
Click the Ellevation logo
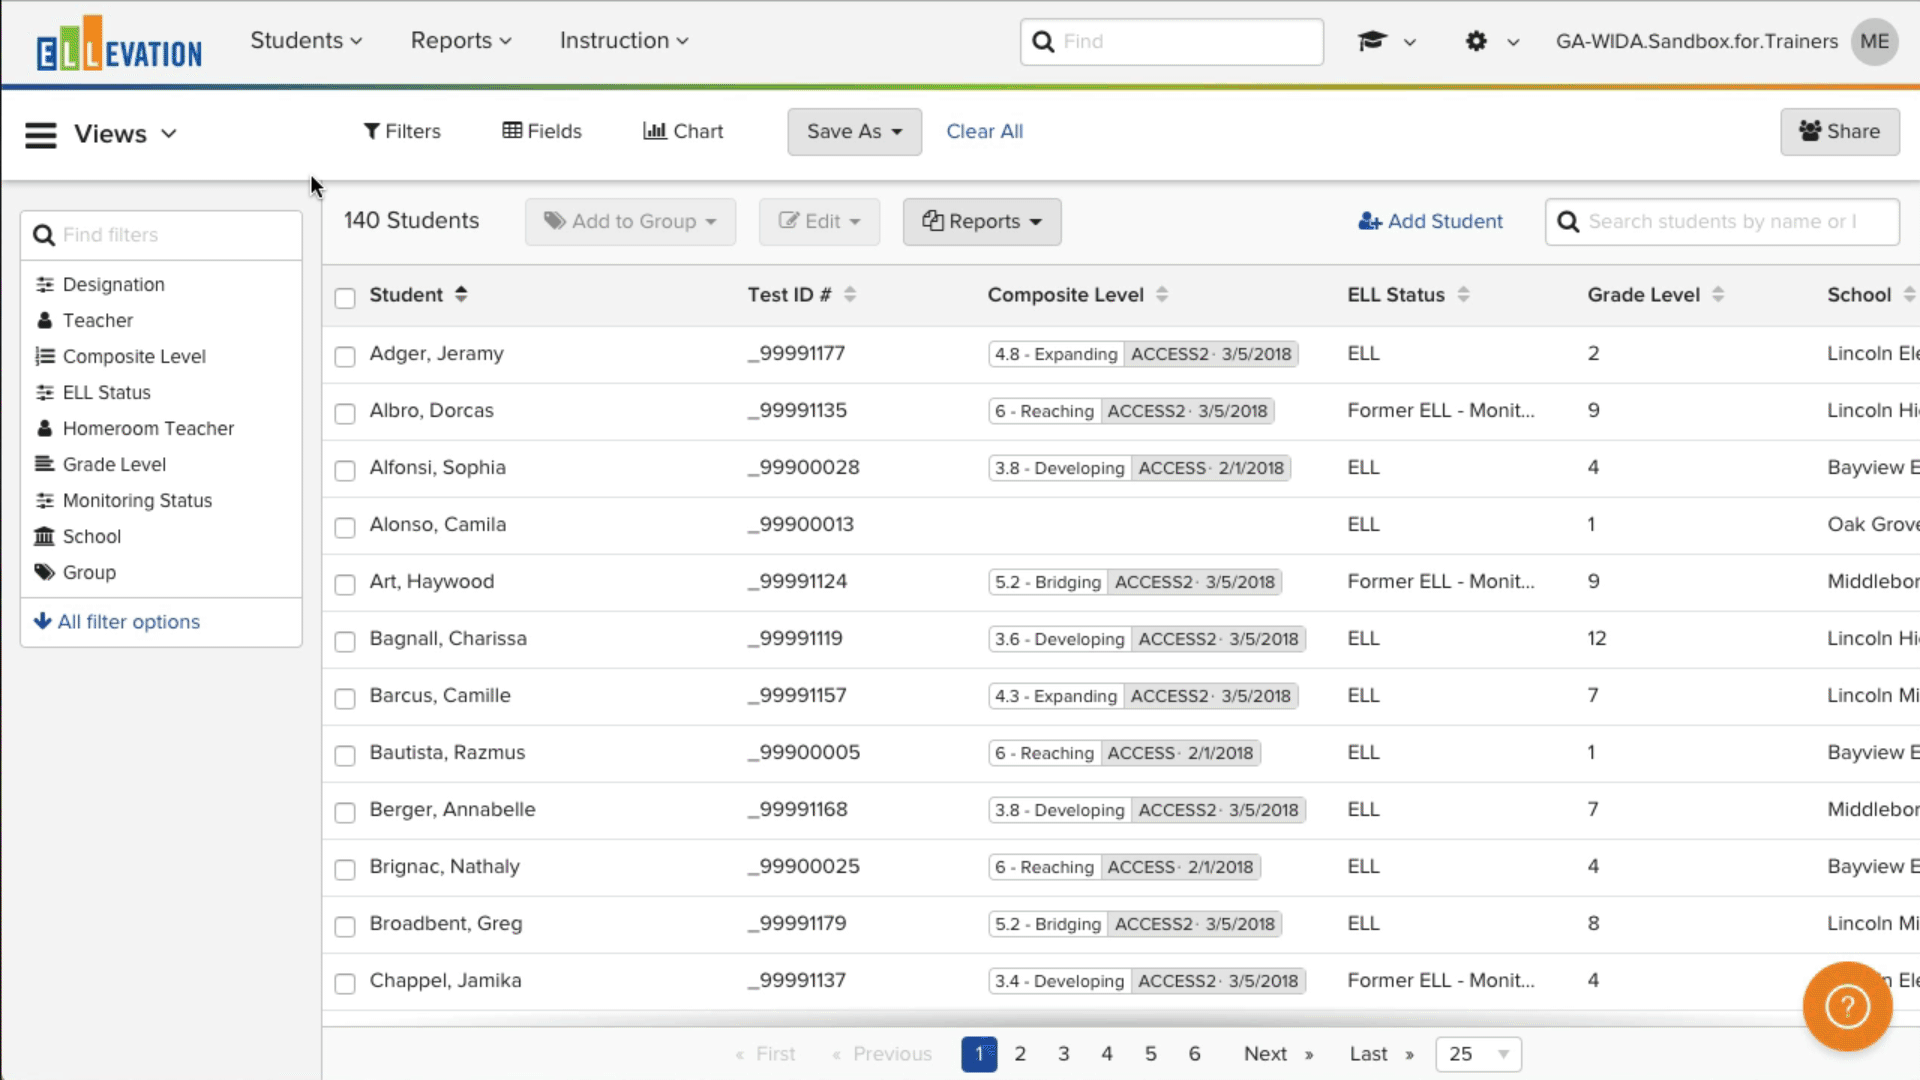point(119,43)
